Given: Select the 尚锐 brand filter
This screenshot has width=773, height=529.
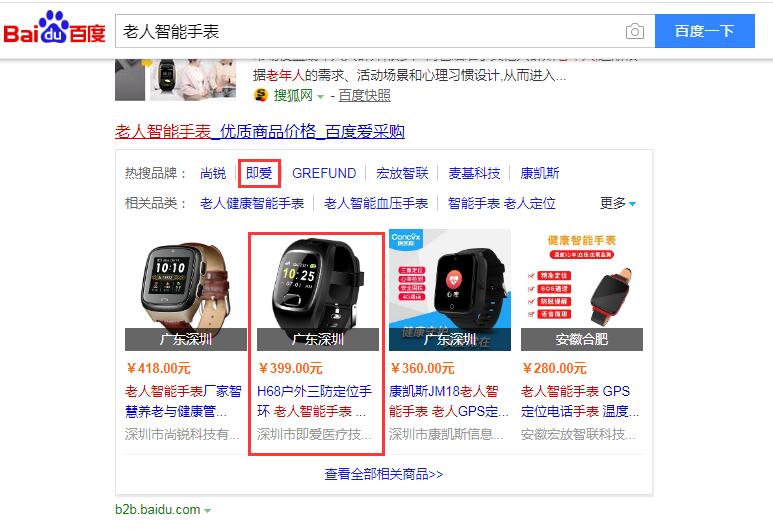Looking at the screenshot, I should click(213, 174).
